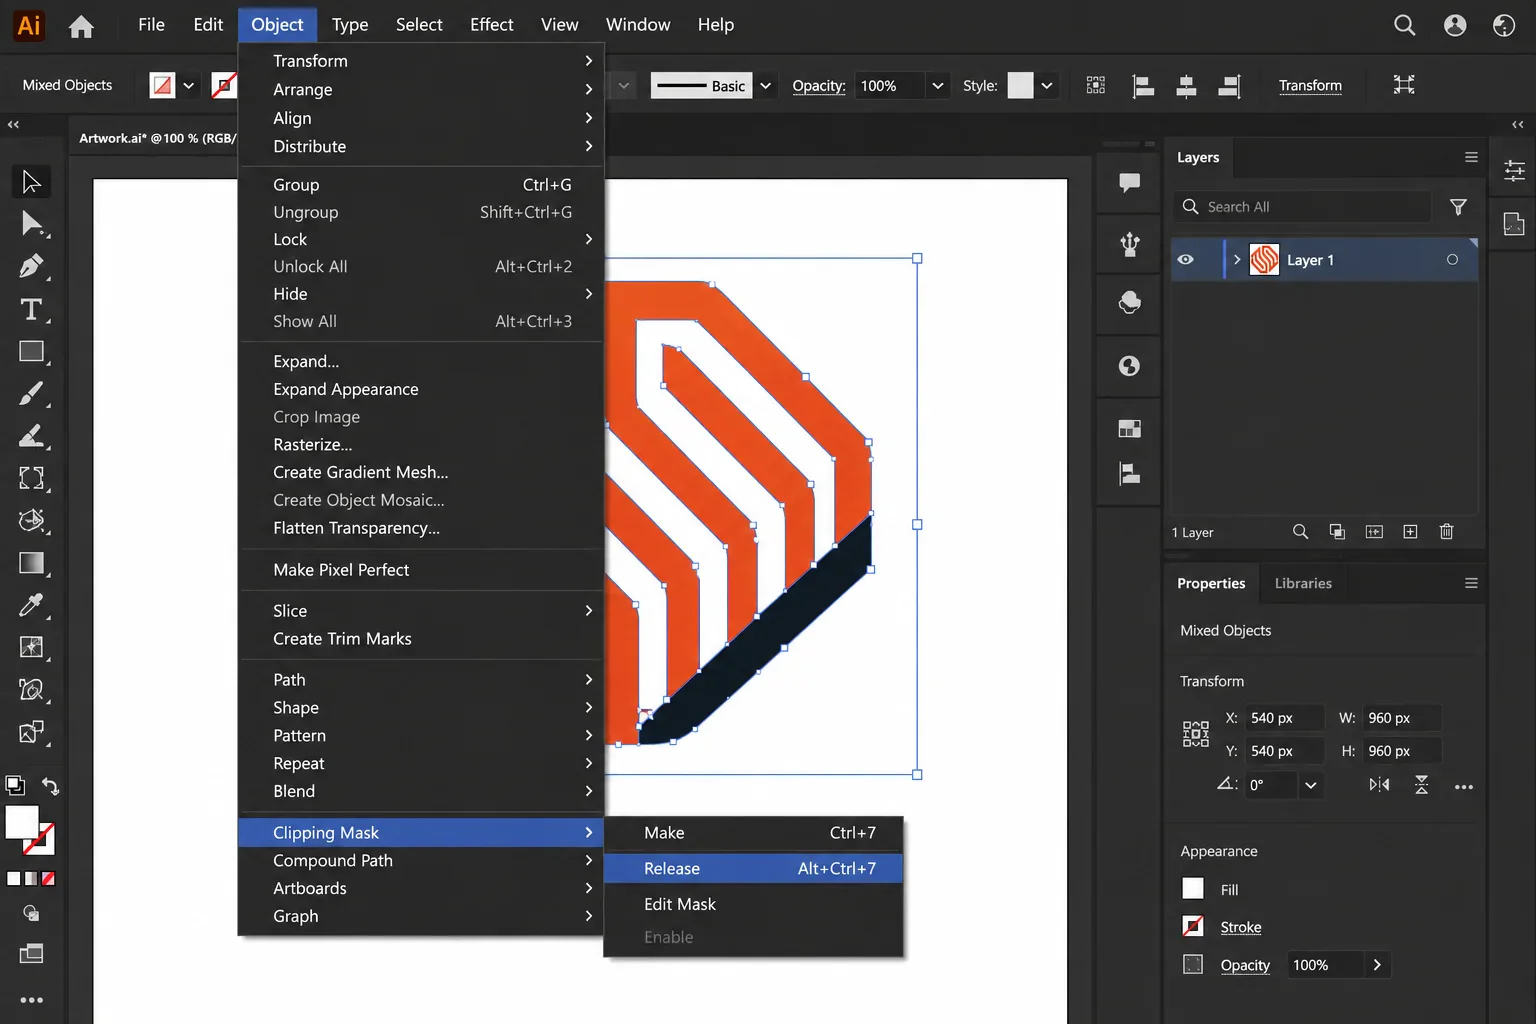Click the Fill swatch in Appearance

point(1193,889)
